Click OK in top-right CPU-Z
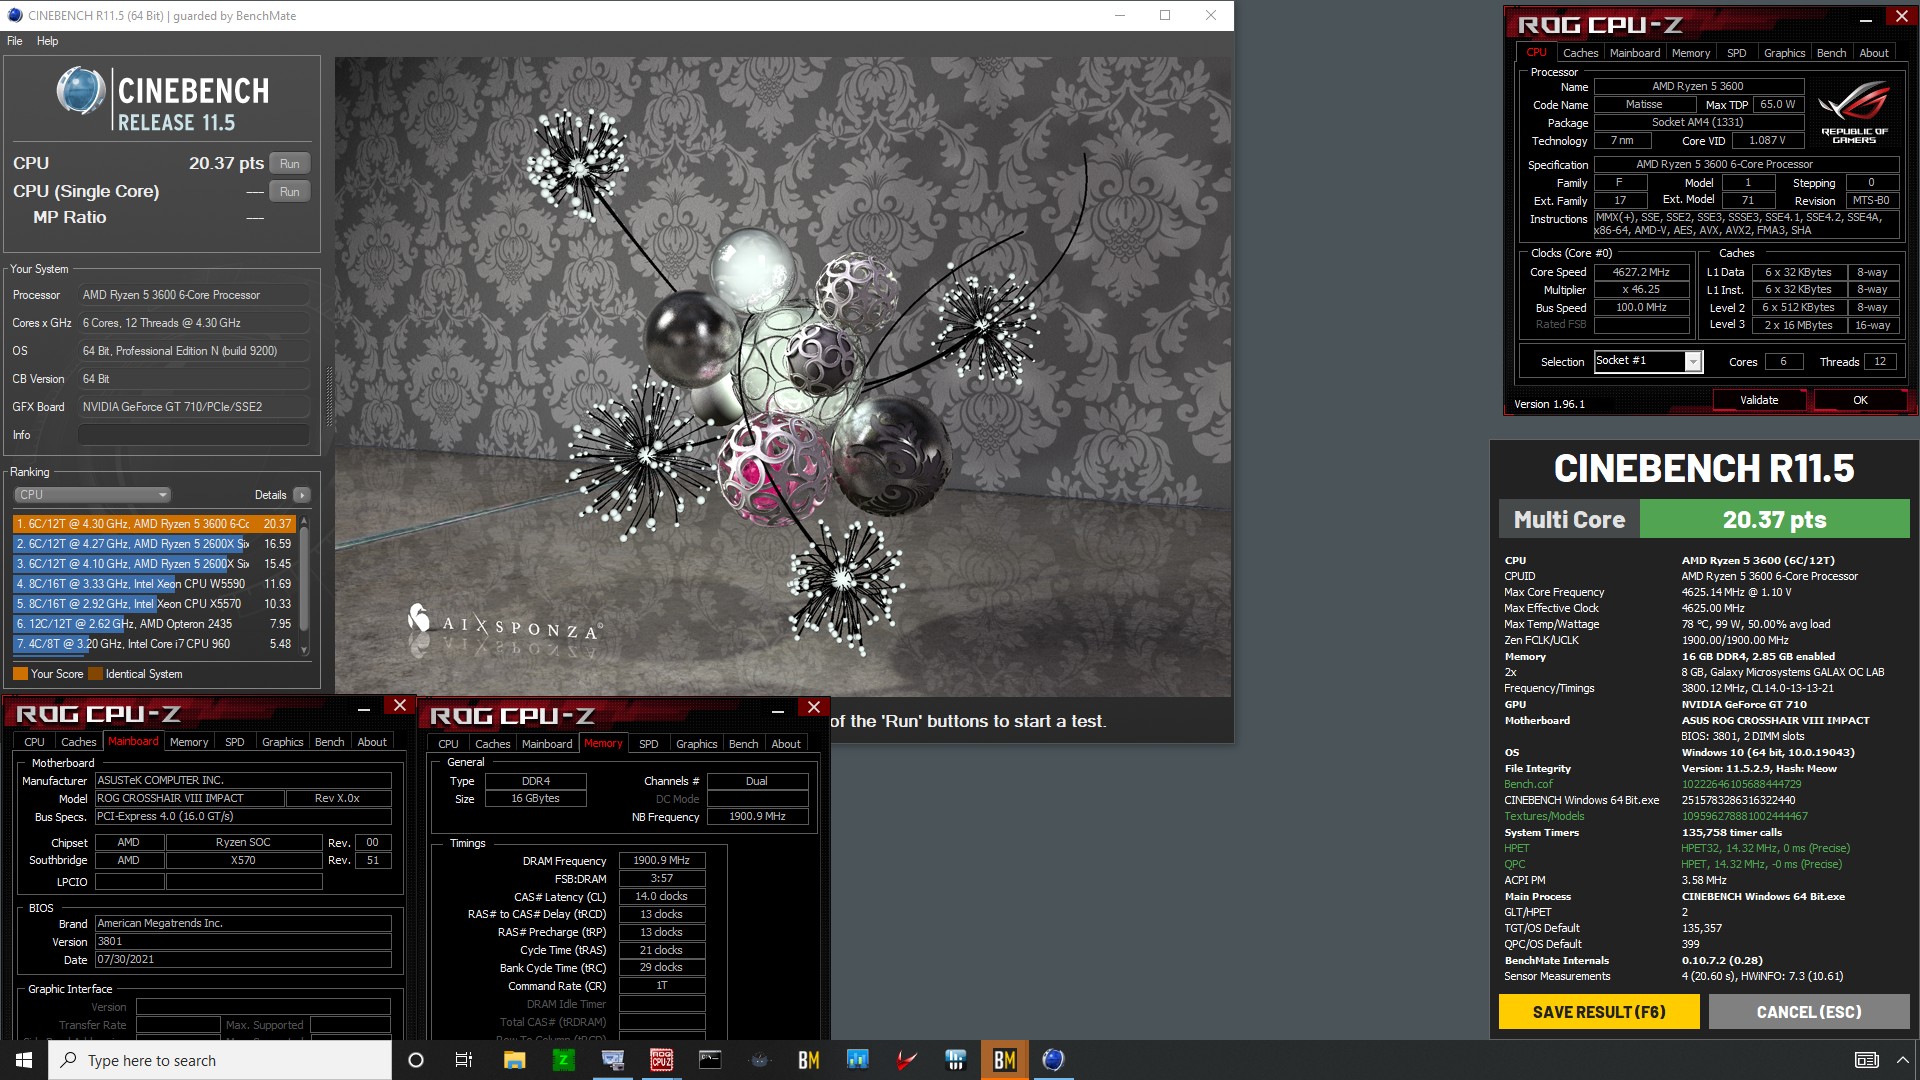1920x1080 pixels. pyautogui.click(x=1860, y=400)
